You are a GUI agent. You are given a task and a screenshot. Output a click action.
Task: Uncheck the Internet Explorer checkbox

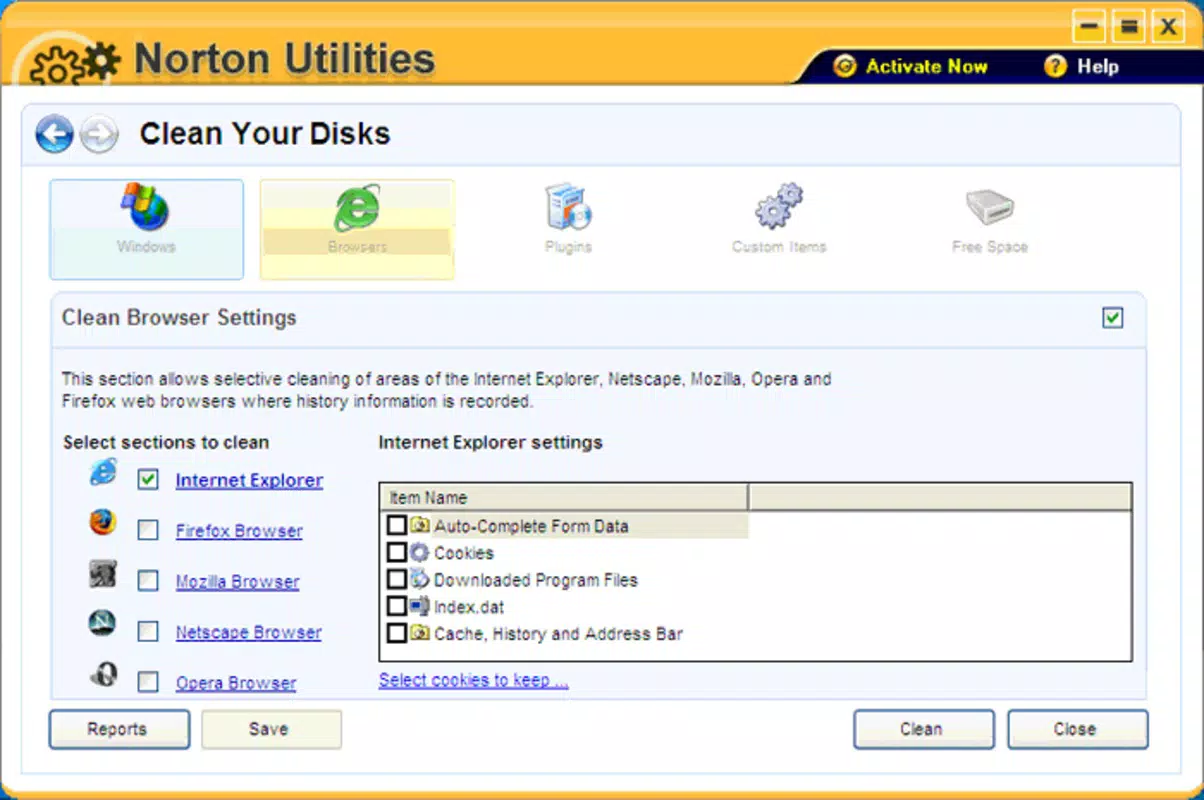click(x=148, y=480)
